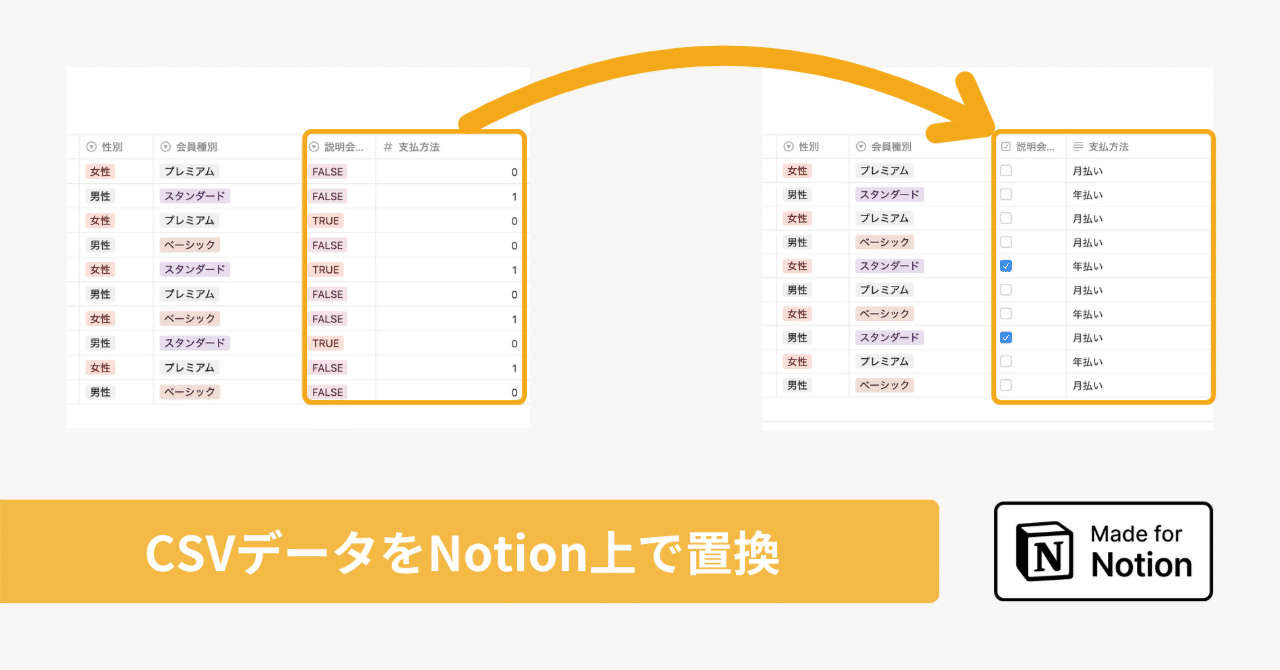Click the Made for Notion badge
1280x670 pixels.
pos(1103,551)
